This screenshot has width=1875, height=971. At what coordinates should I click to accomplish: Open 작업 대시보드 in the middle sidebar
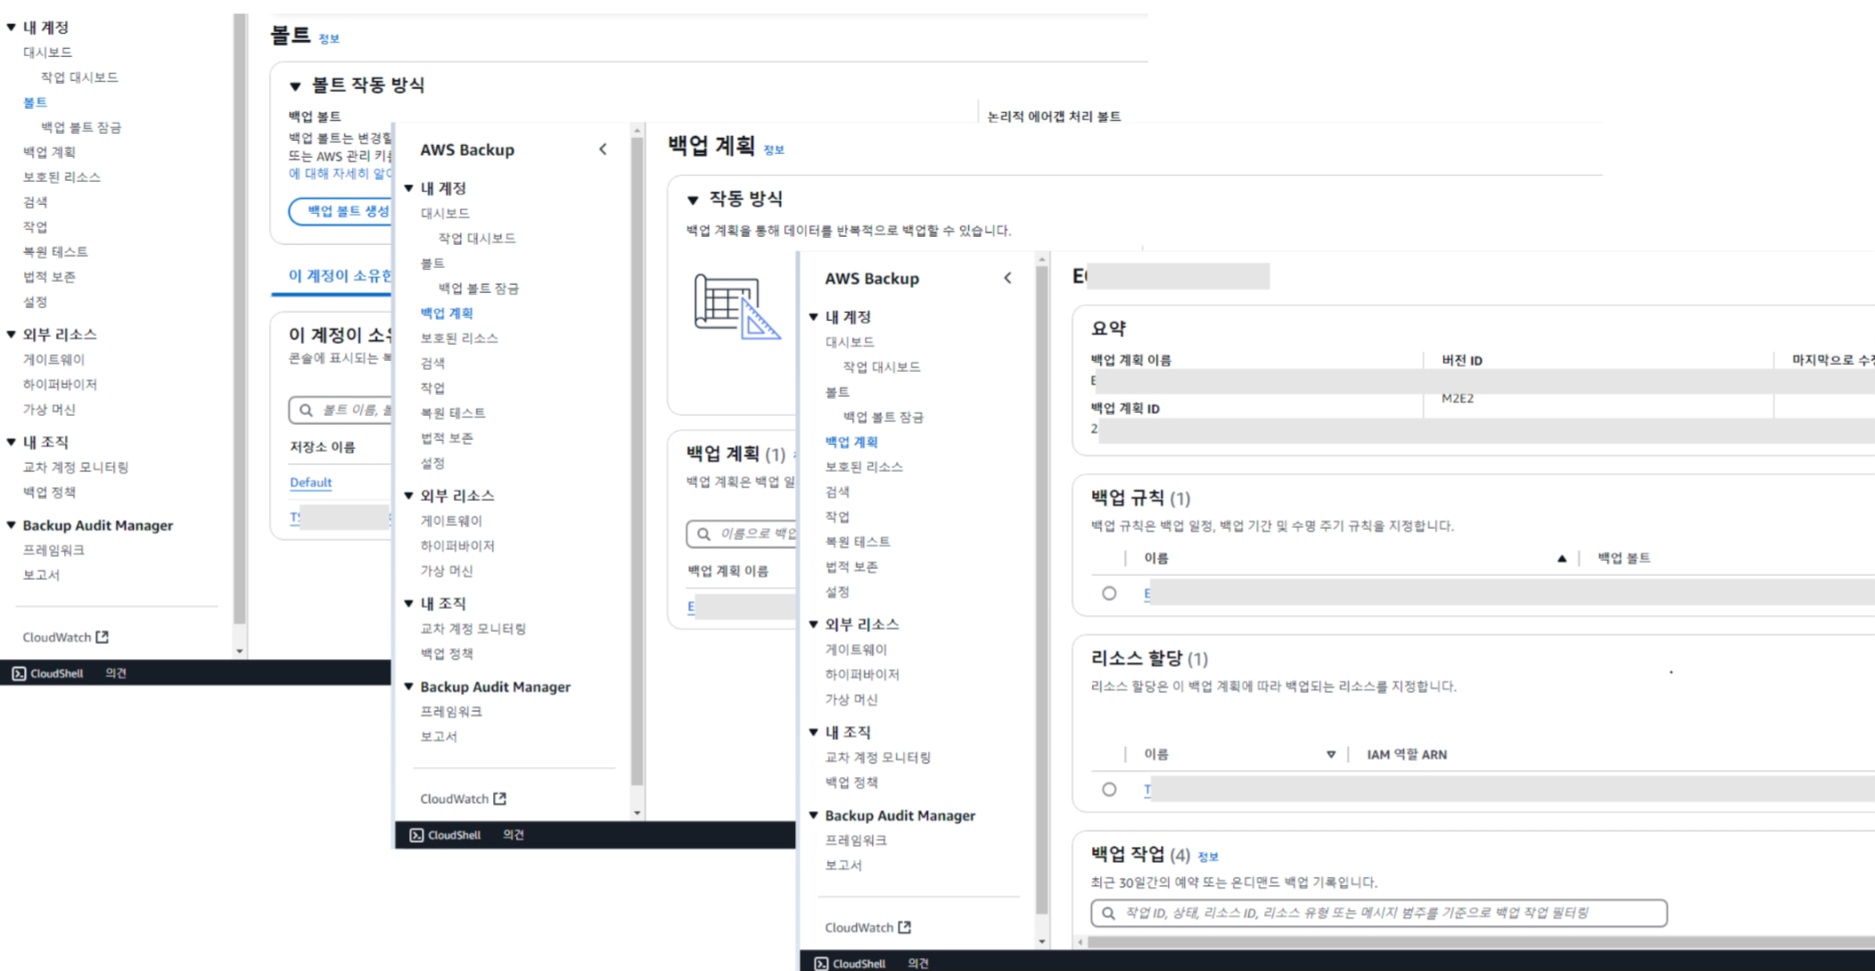pyautogui.click(x=477, y=238)
